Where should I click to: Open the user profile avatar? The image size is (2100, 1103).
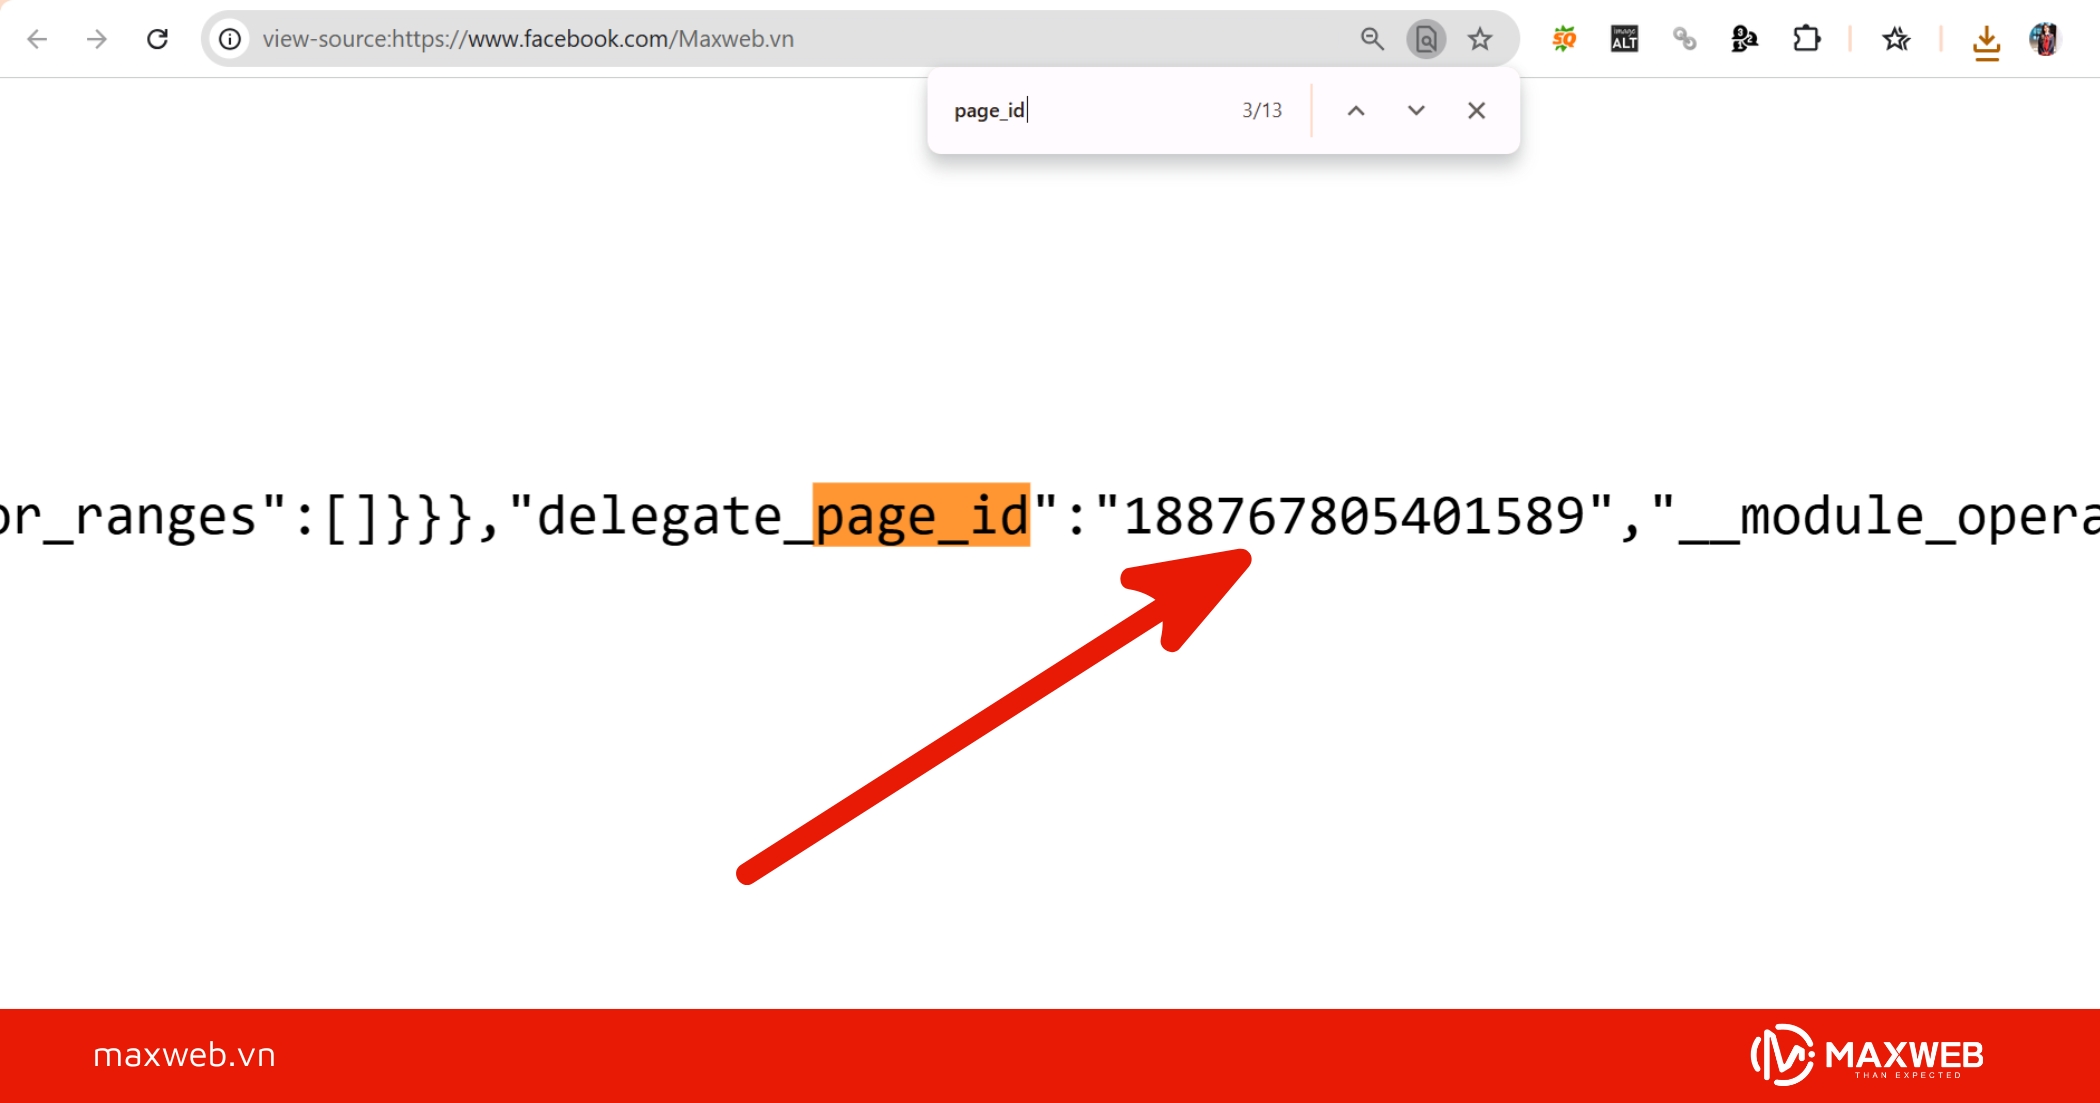tap(2044, 39)
